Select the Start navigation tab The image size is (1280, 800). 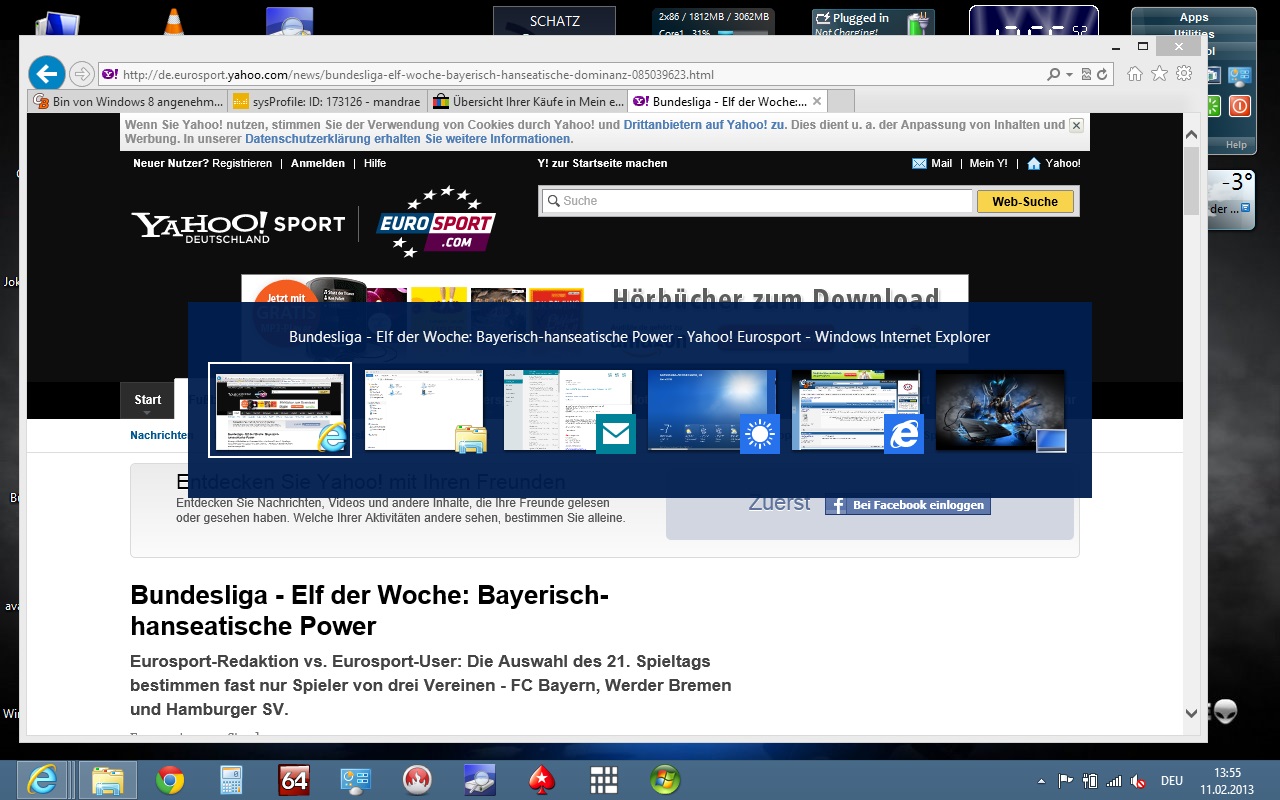[148, 400]
